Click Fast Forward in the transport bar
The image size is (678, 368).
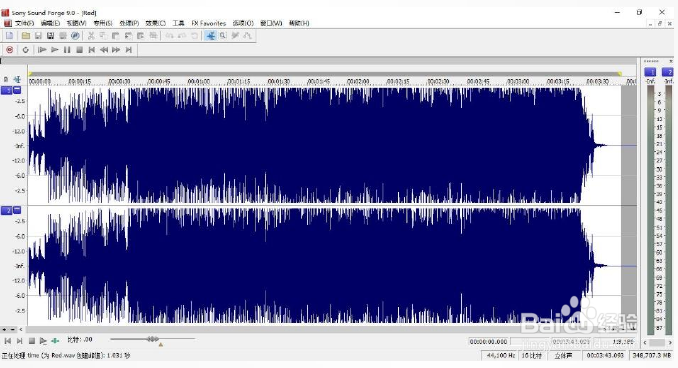pos(116,50)
